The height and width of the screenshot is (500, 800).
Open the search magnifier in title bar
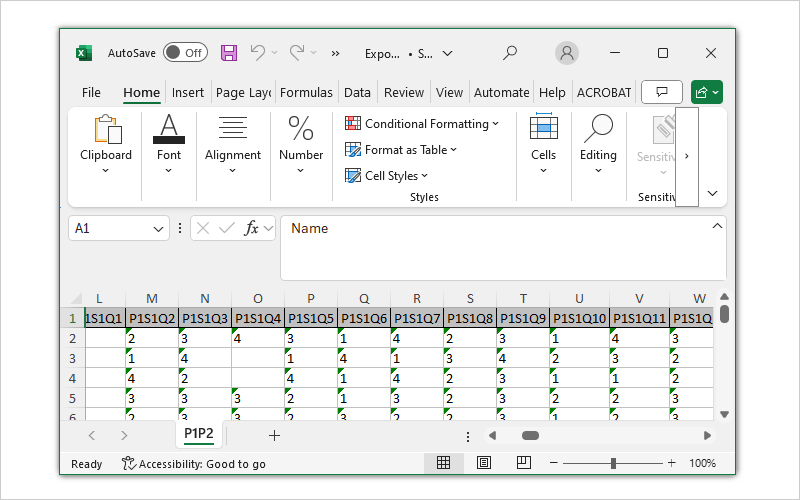pos(509,53)
